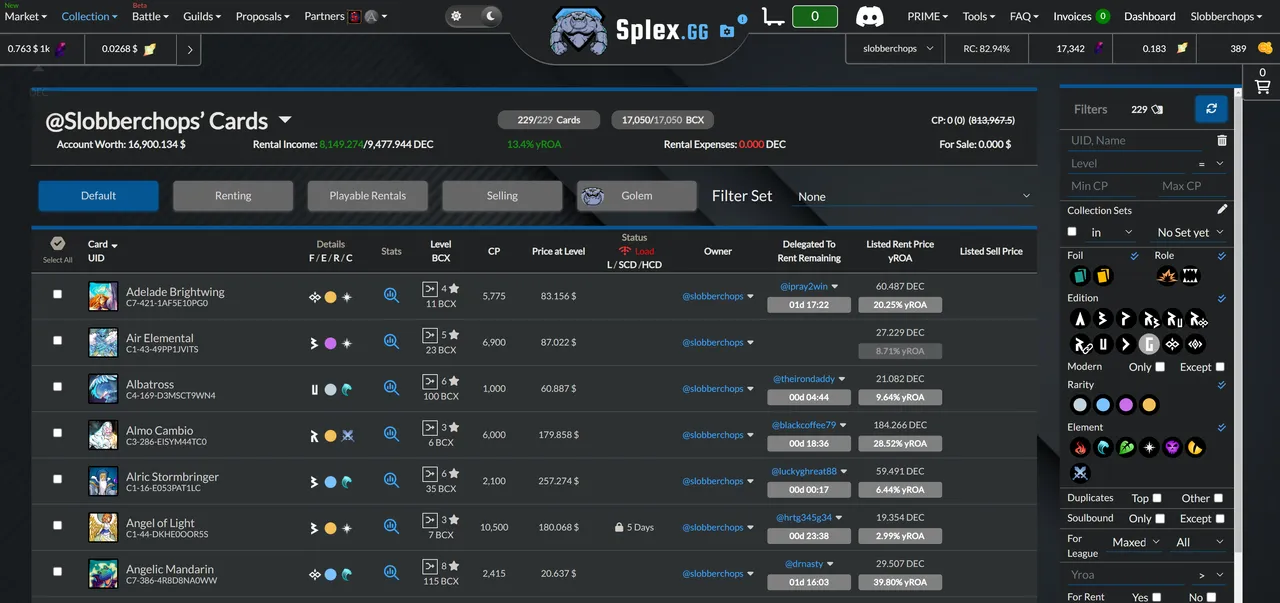This screenshot has width=1280, height=603.
Task: Switch to the Renting view button
Action: pos(233,196)
